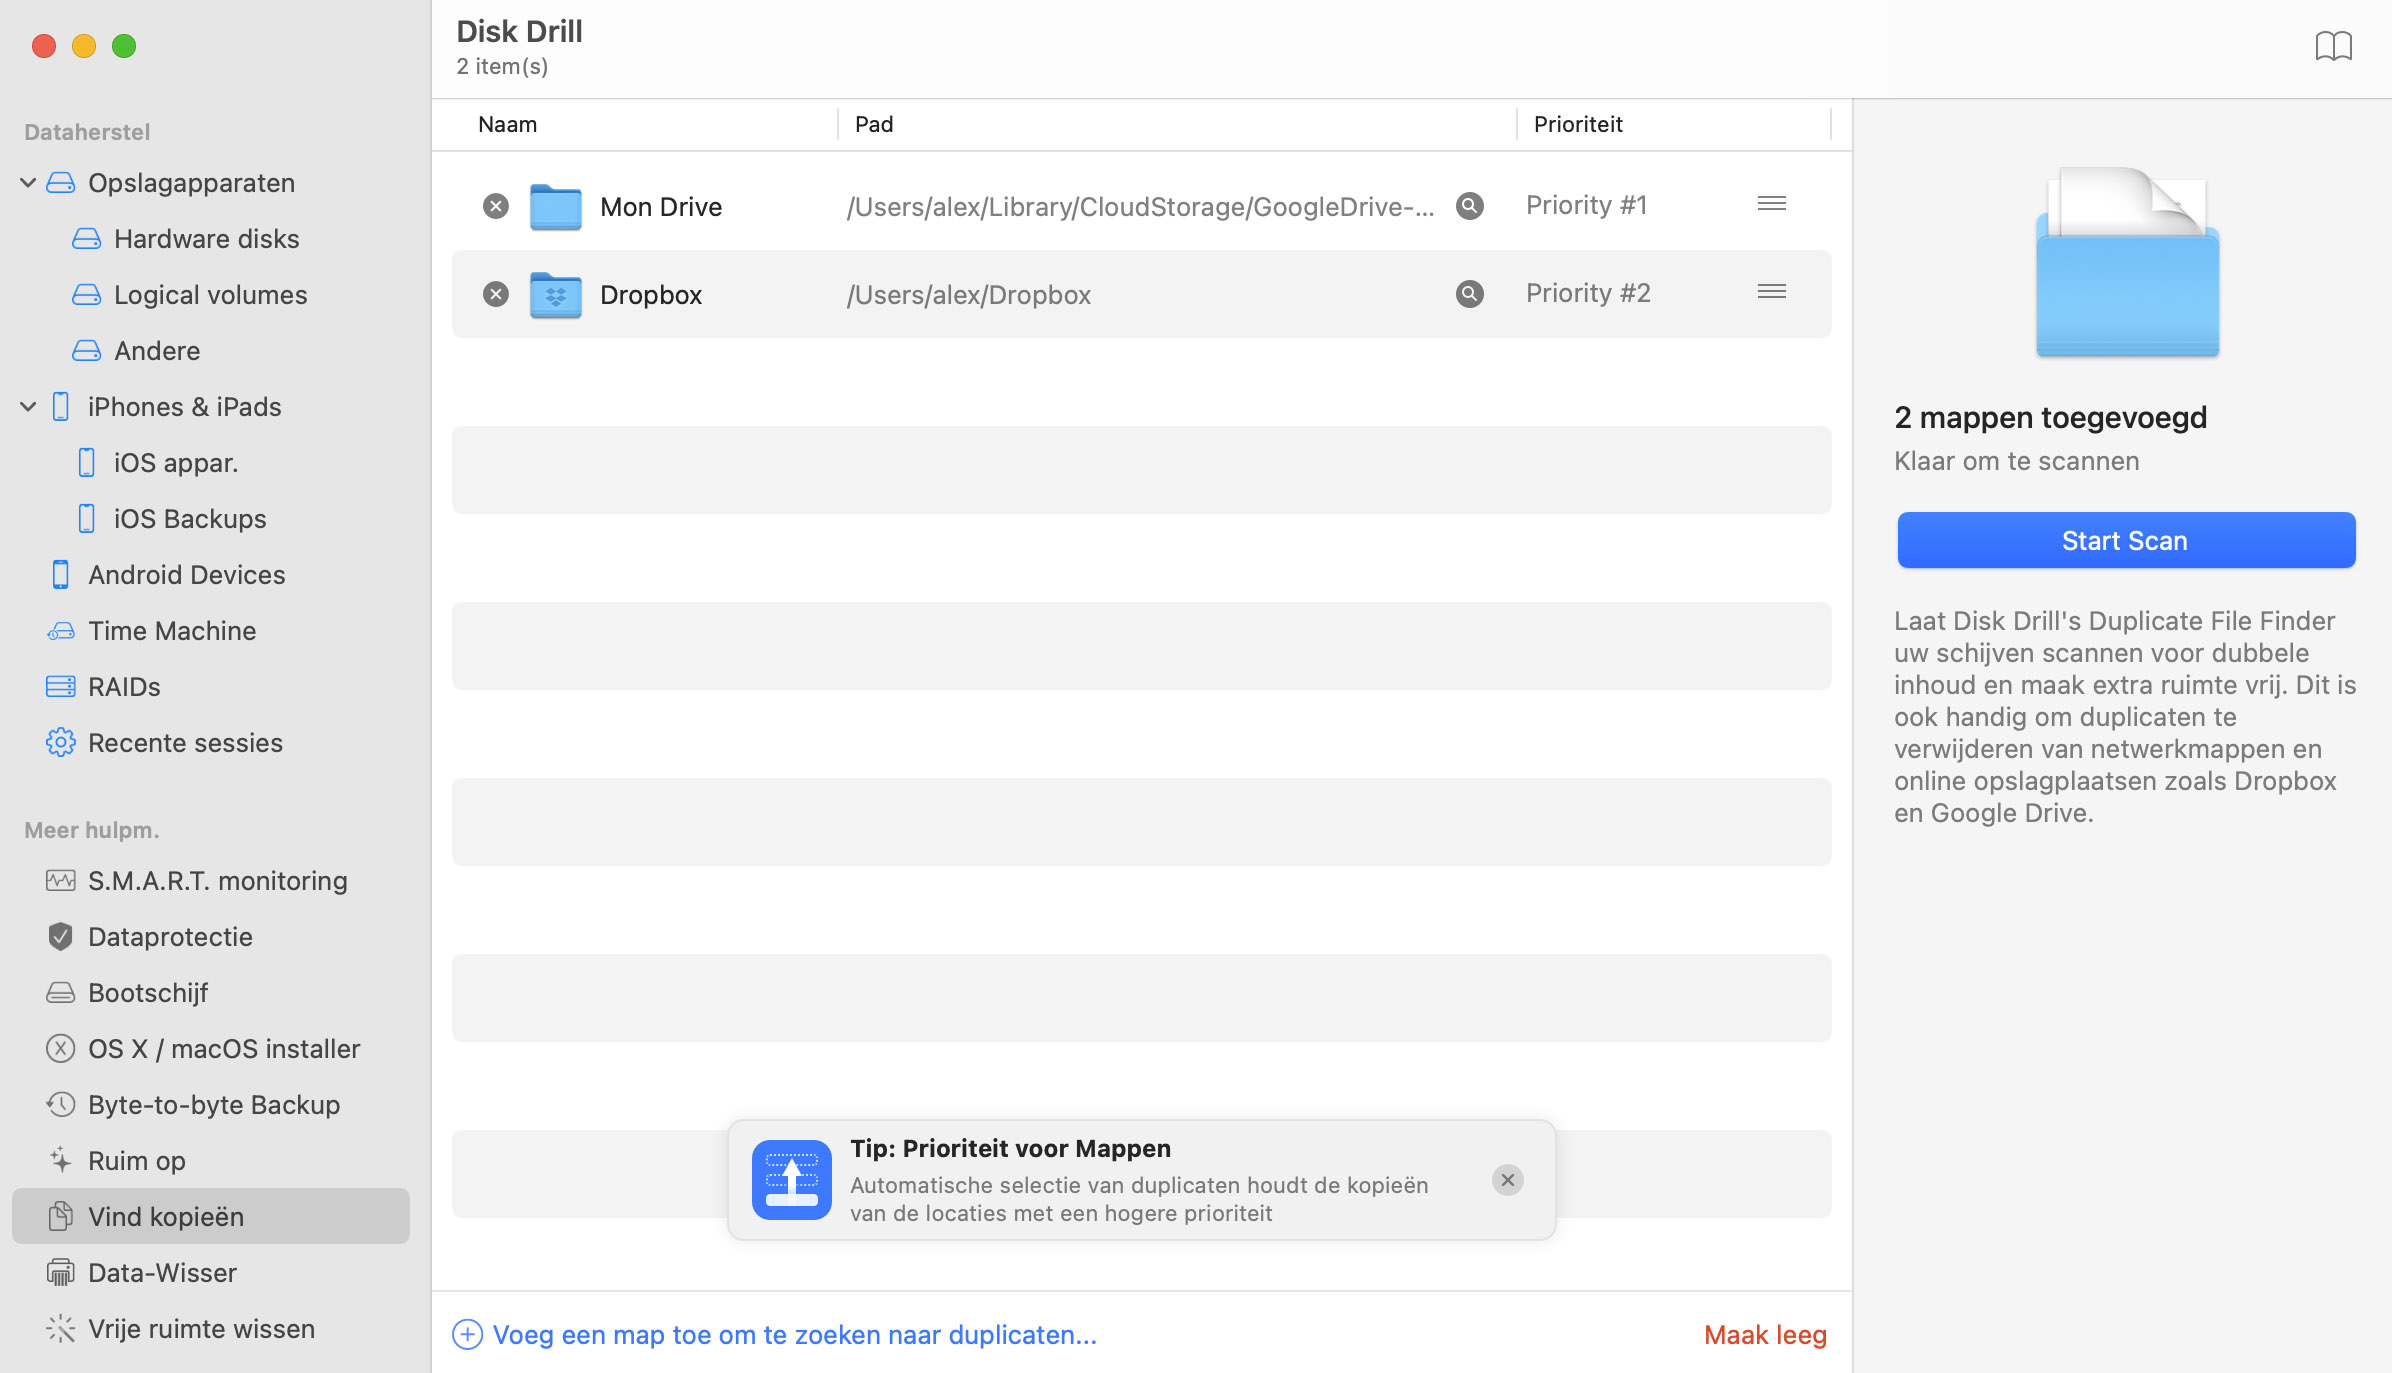Select iOS Backups in sidebar
Image resolution: width=2392 pixels, height=1373 pixels.
tap(191, 519)
